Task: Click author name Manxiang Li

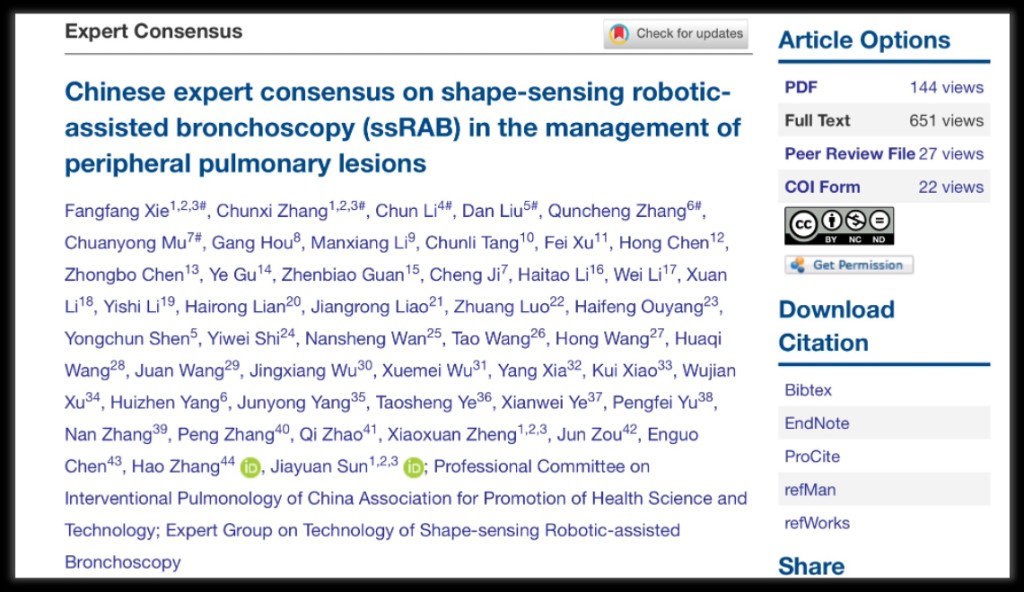Action: [359, 243]
